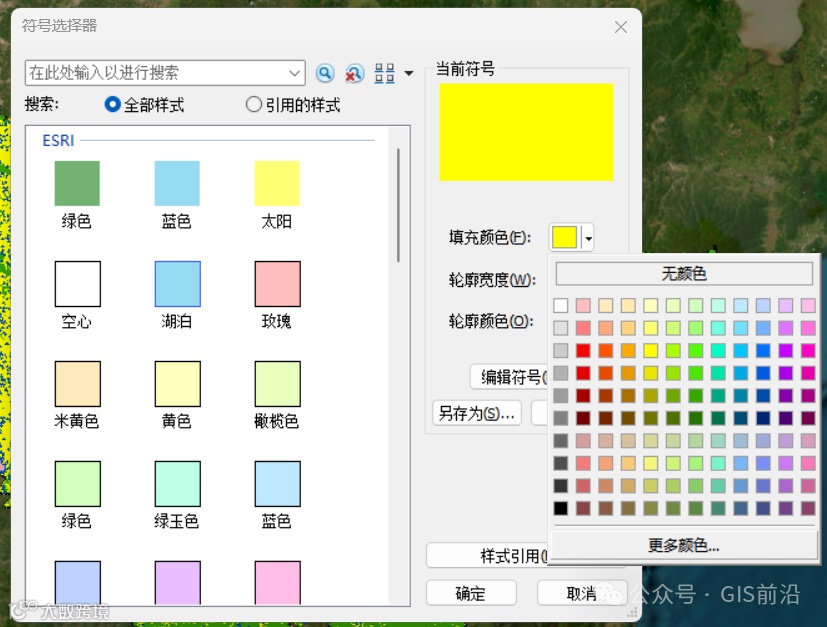
Task: Choose the 玫瑰 symbol
Action: [x=277, y=284]
